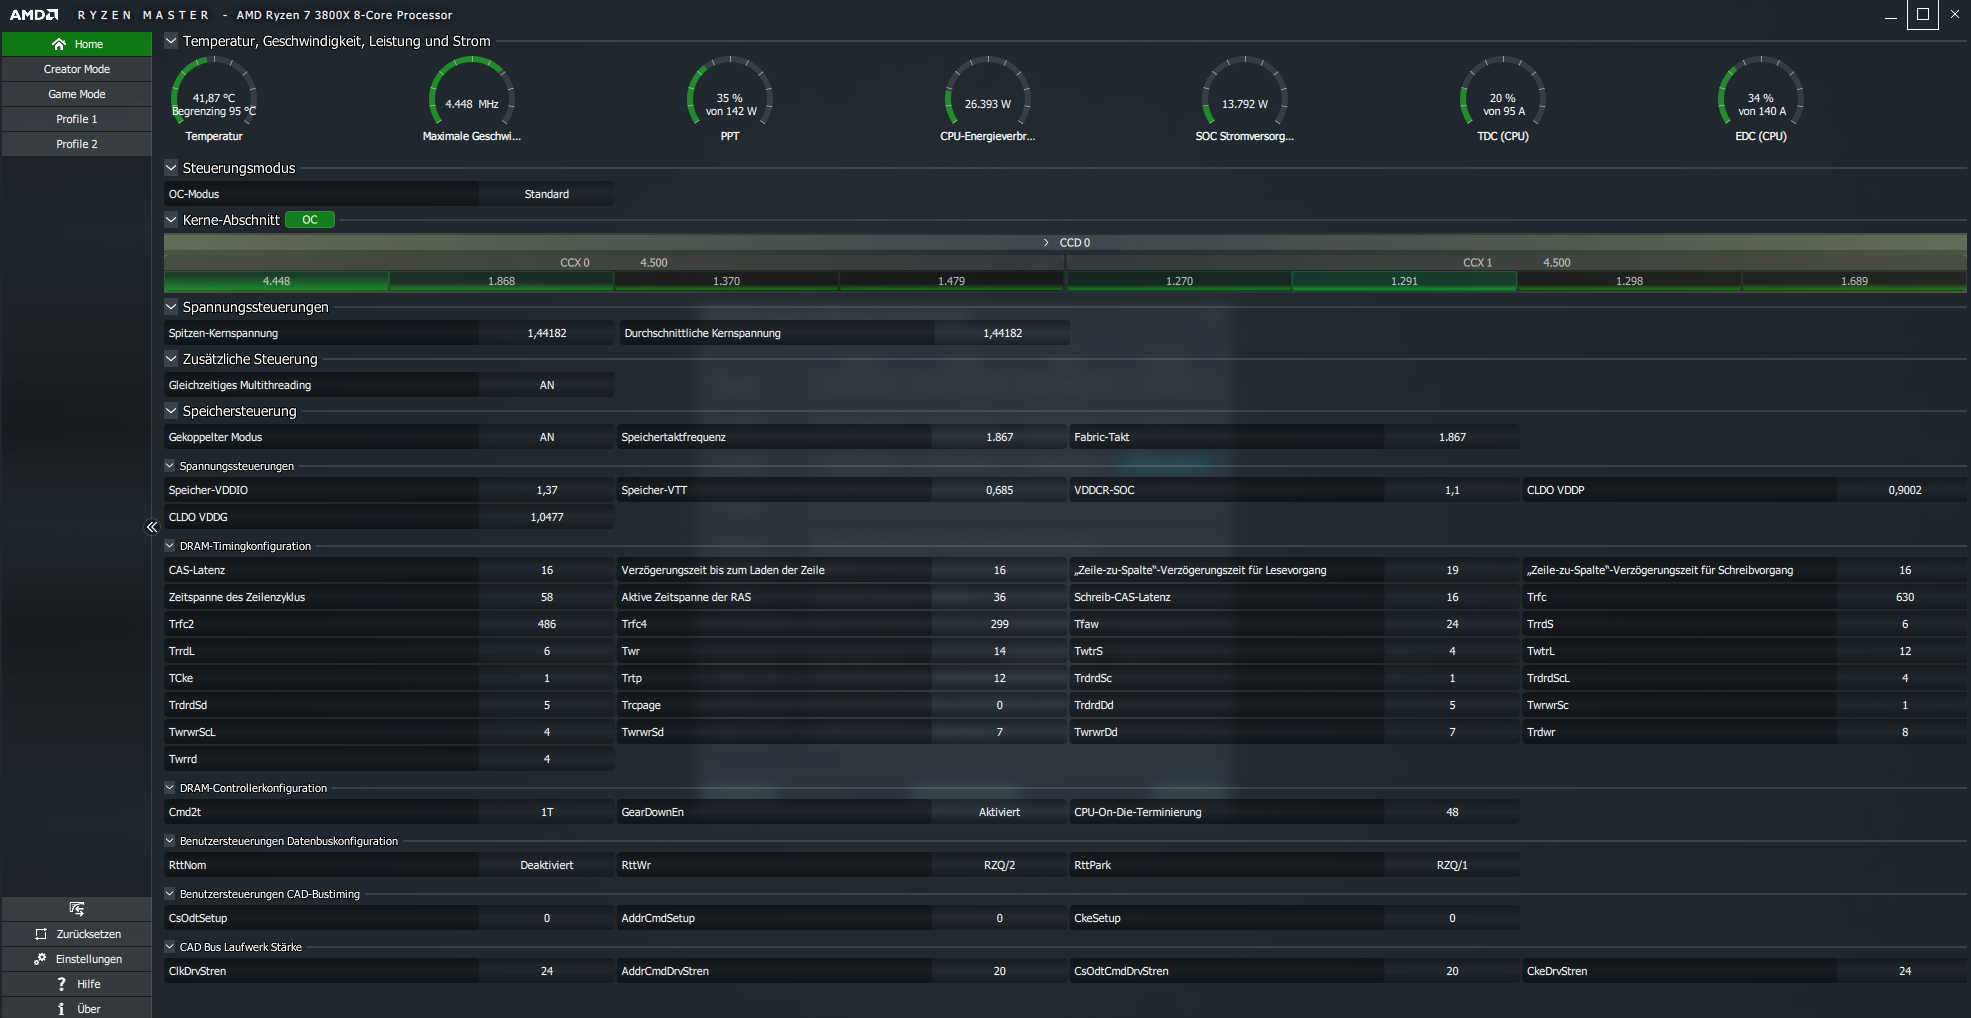Click the GearDownEn value Aktiviert
The image size is (1971, 1018).
point(1000,812)
